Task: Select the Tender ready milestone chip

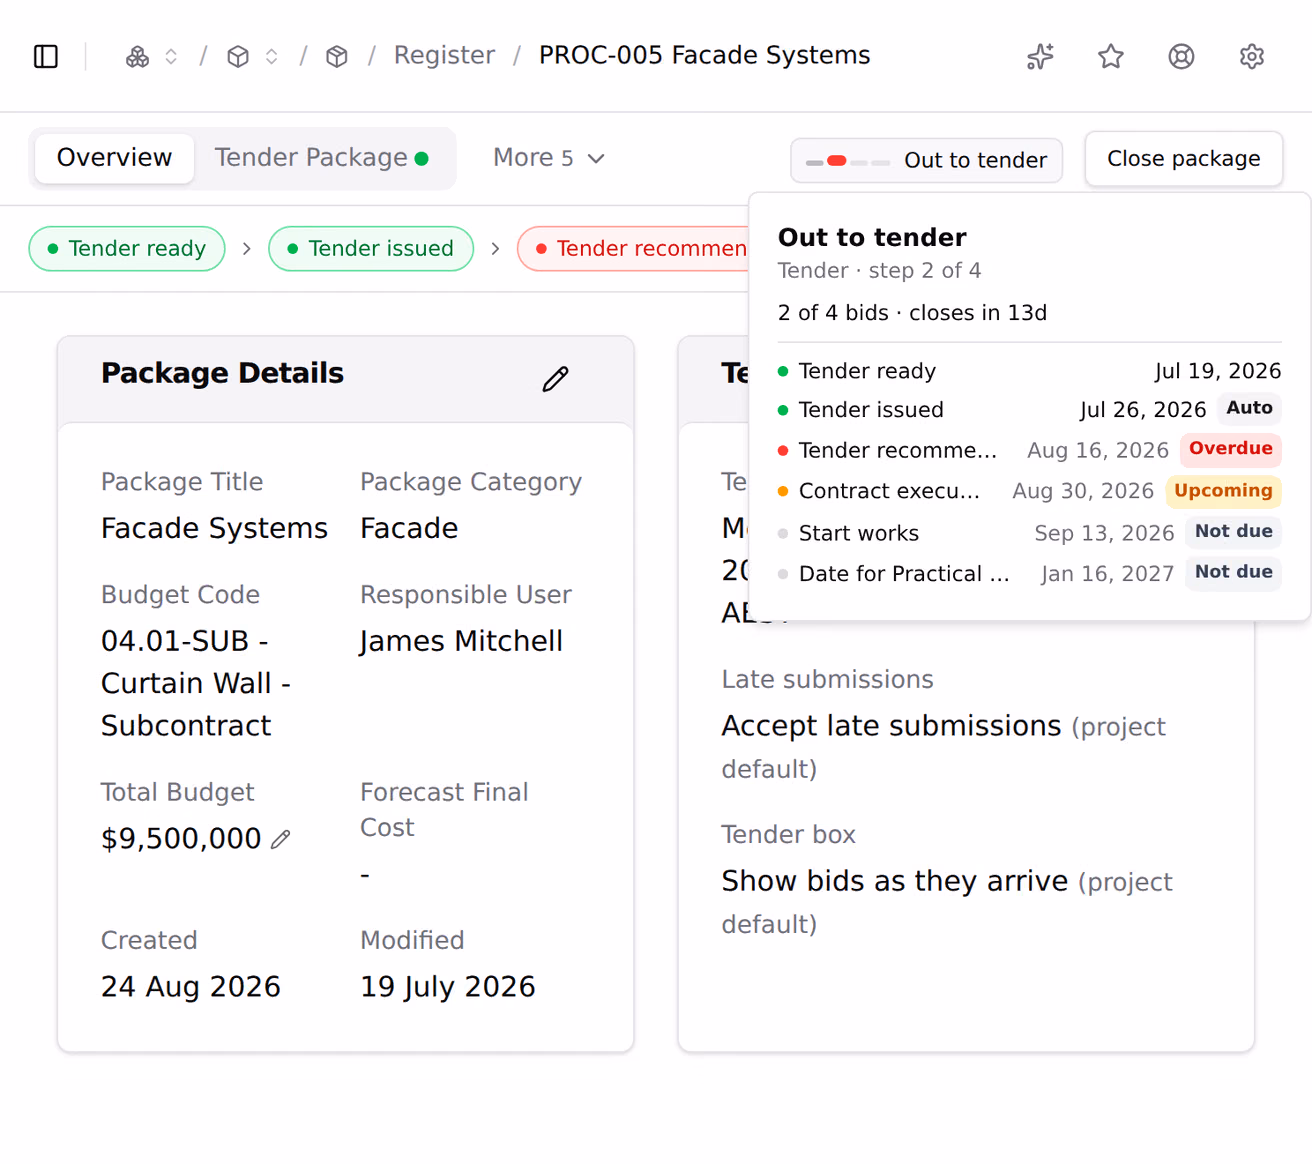Action: pos(127,249)
